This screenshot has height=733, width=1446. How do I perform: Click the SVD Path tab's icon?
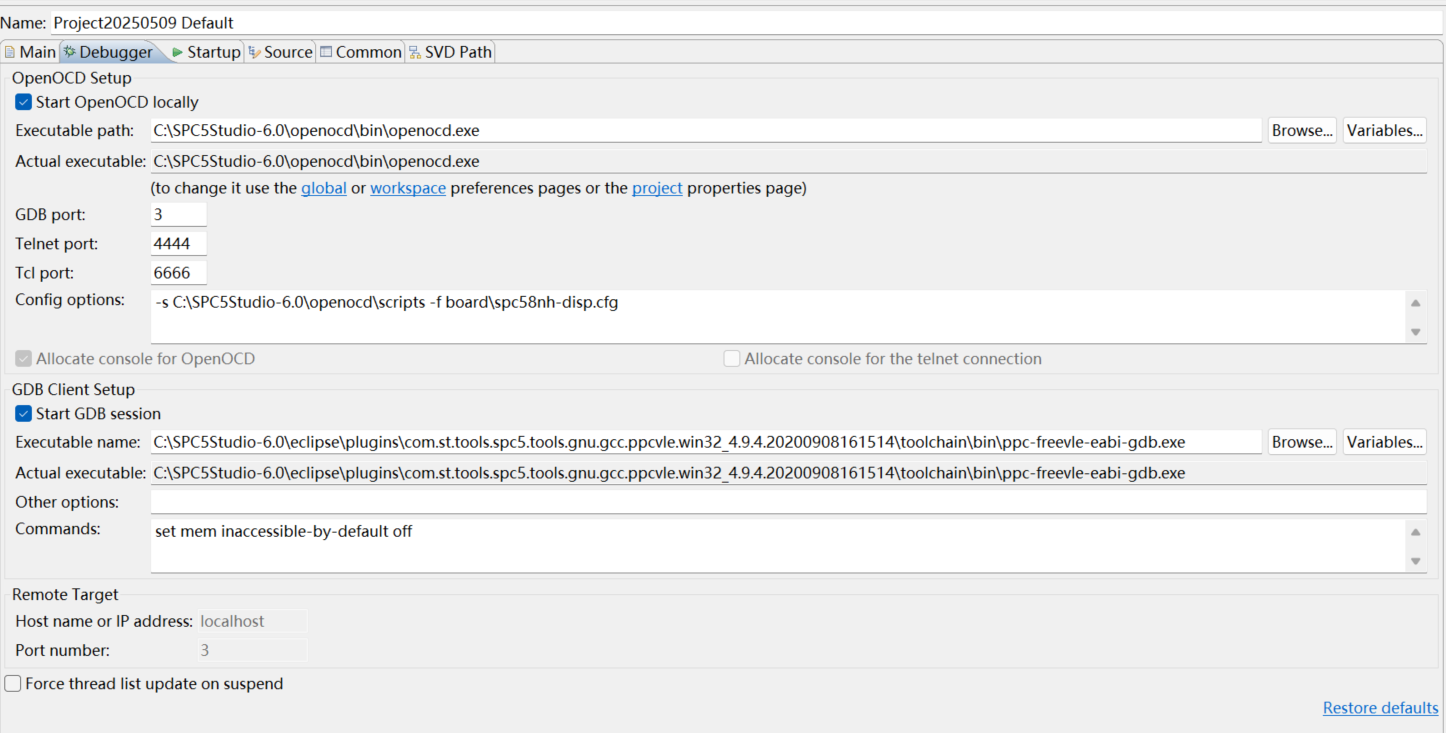(413, 51)
